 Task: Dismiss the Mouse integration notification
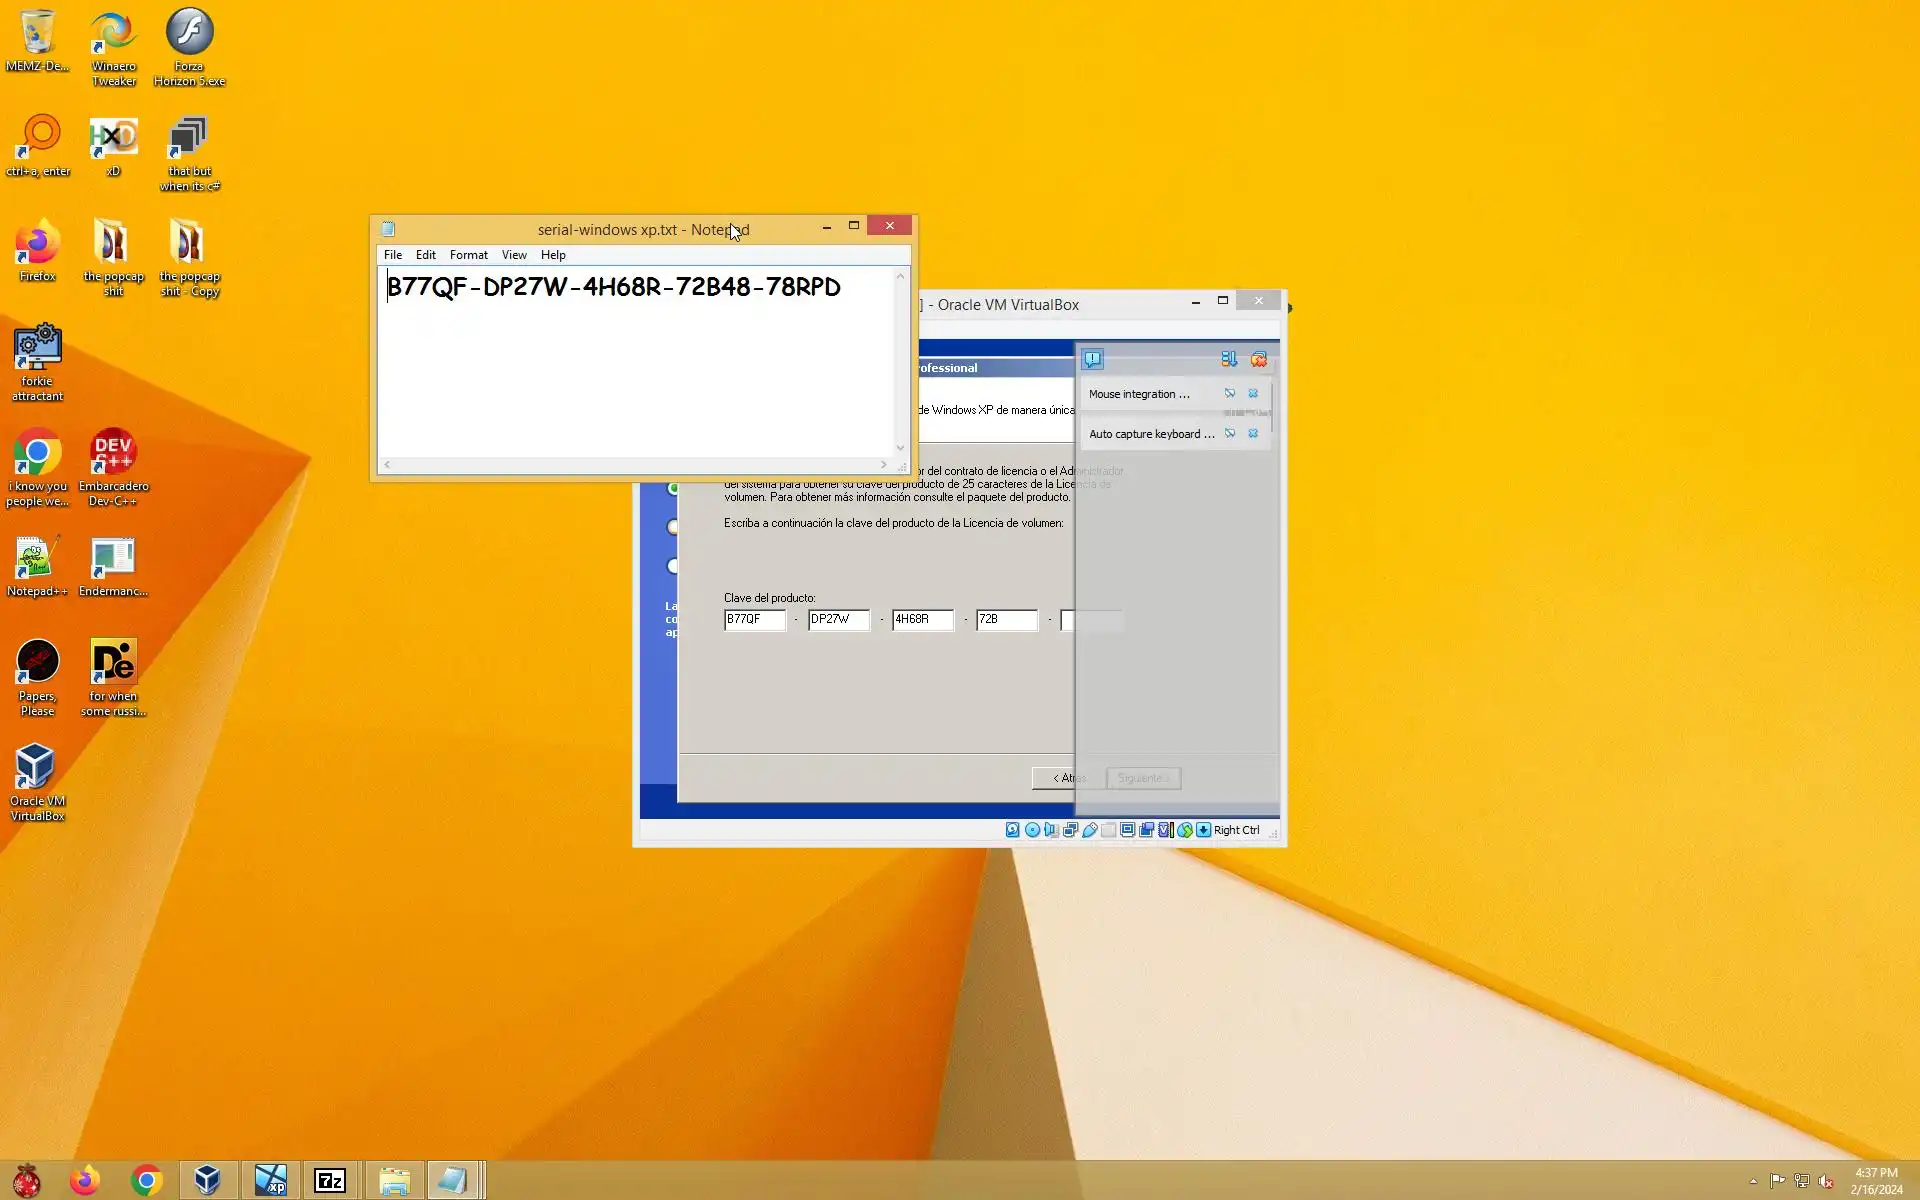click(x=1253, y=394)
